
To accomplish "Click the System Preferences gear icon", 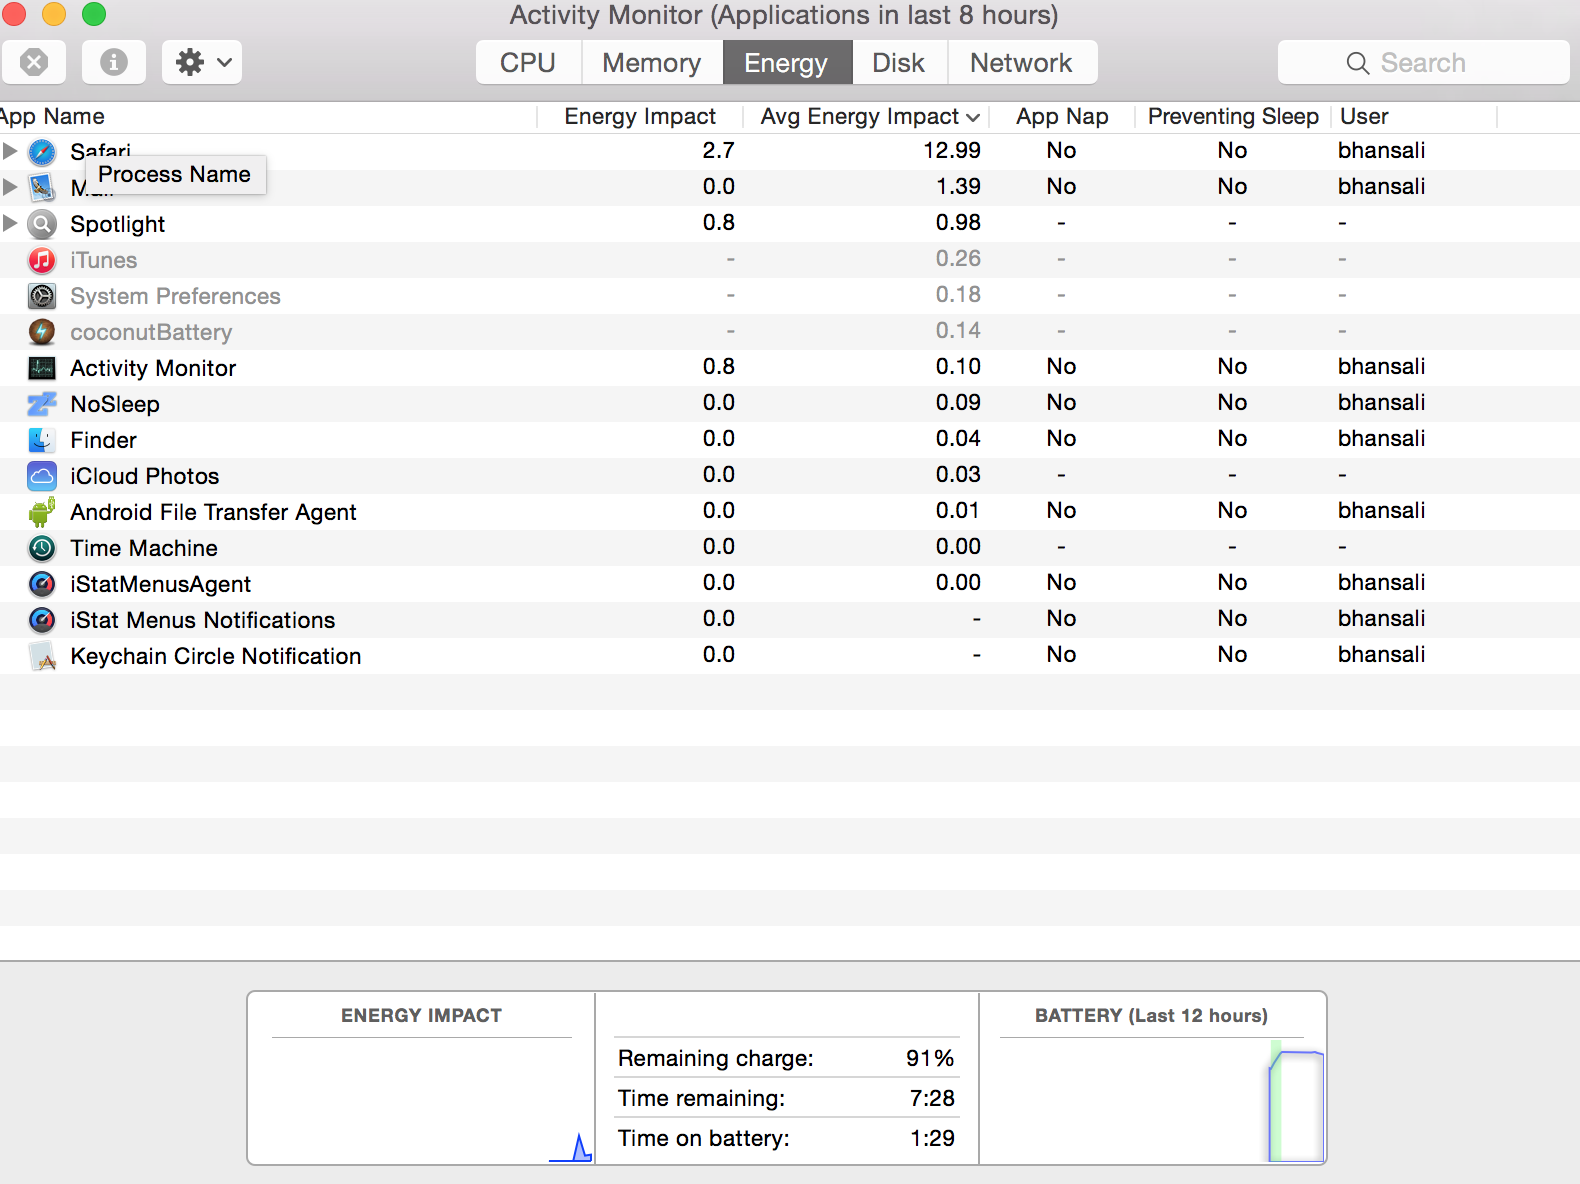I will (x=42, y=296).
